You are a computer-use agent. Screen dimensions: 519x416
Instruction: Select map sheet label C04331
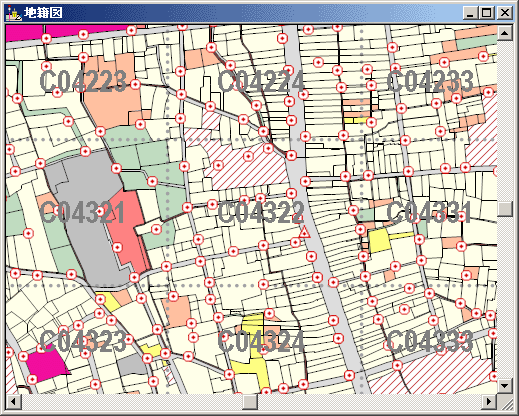[x=429, y=212]
